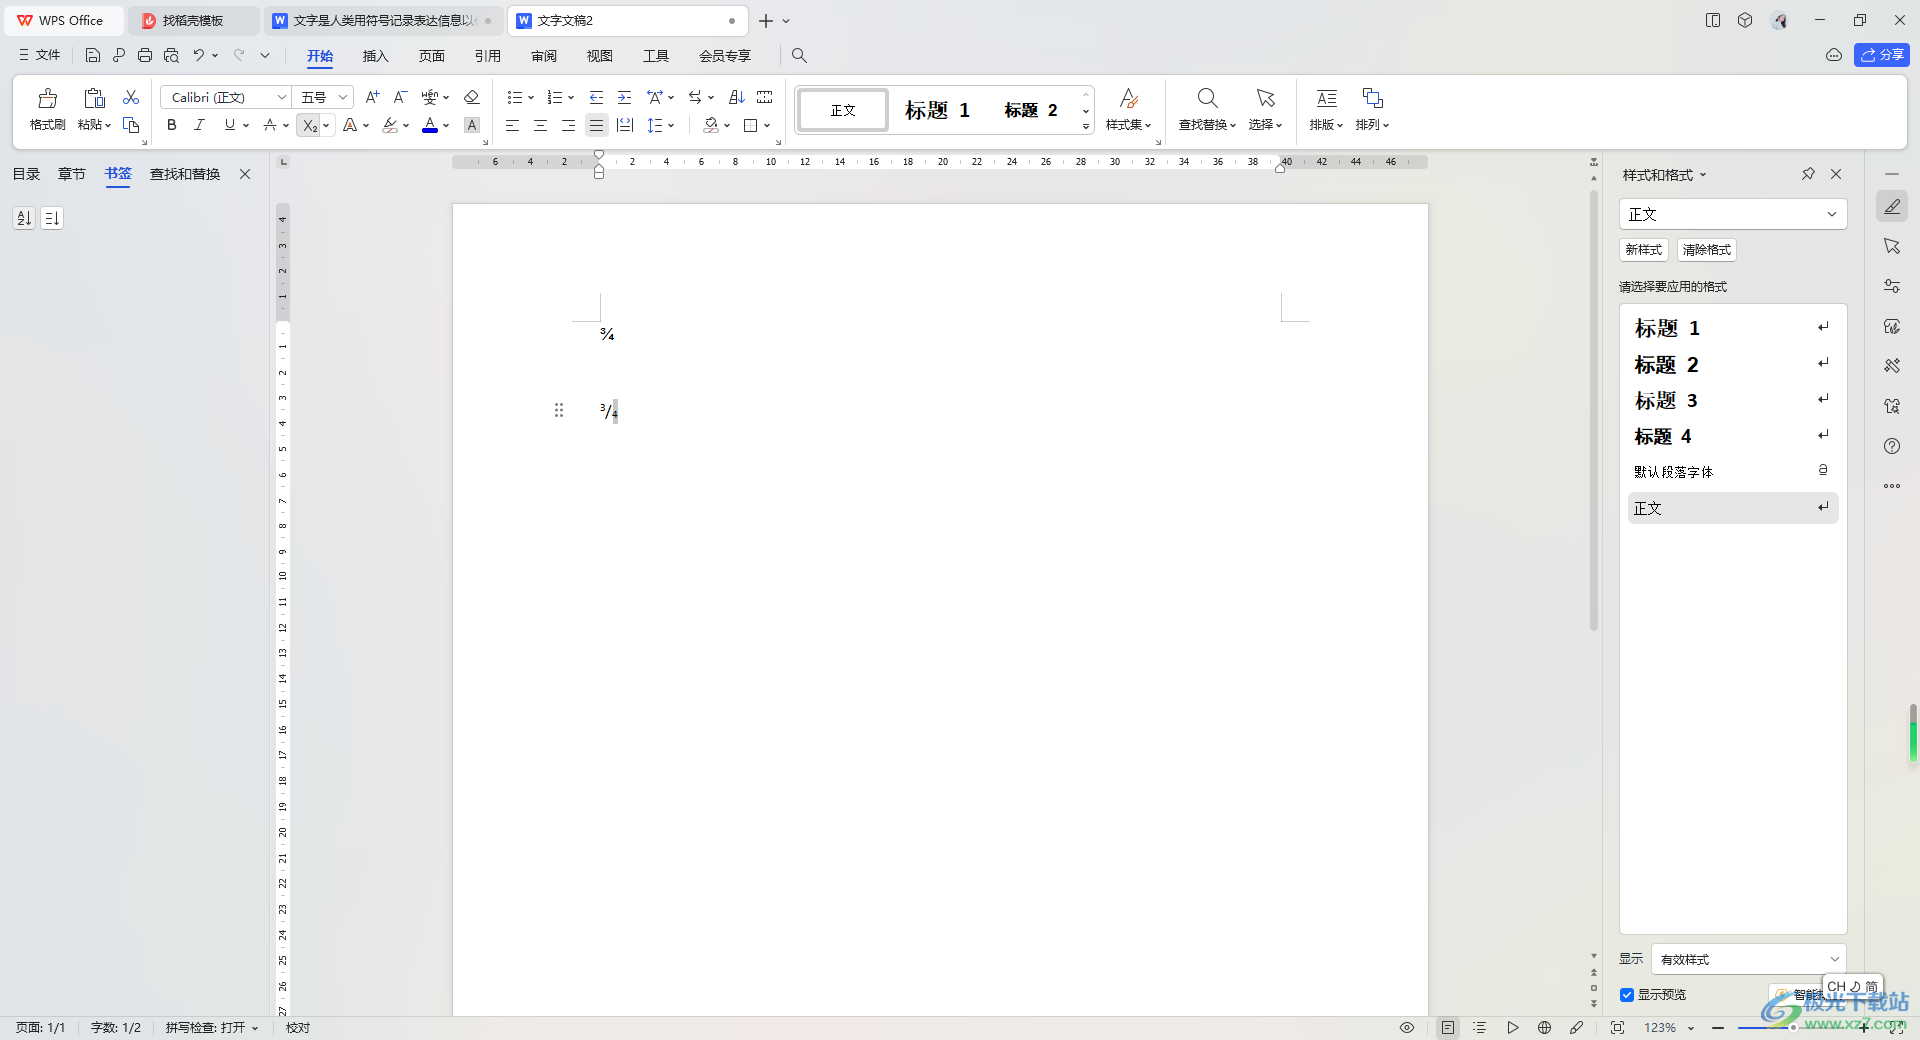Viewport: 1920px width, 1040px height.
Task: Open the 选择 select tool menu
Action: 1265,109
